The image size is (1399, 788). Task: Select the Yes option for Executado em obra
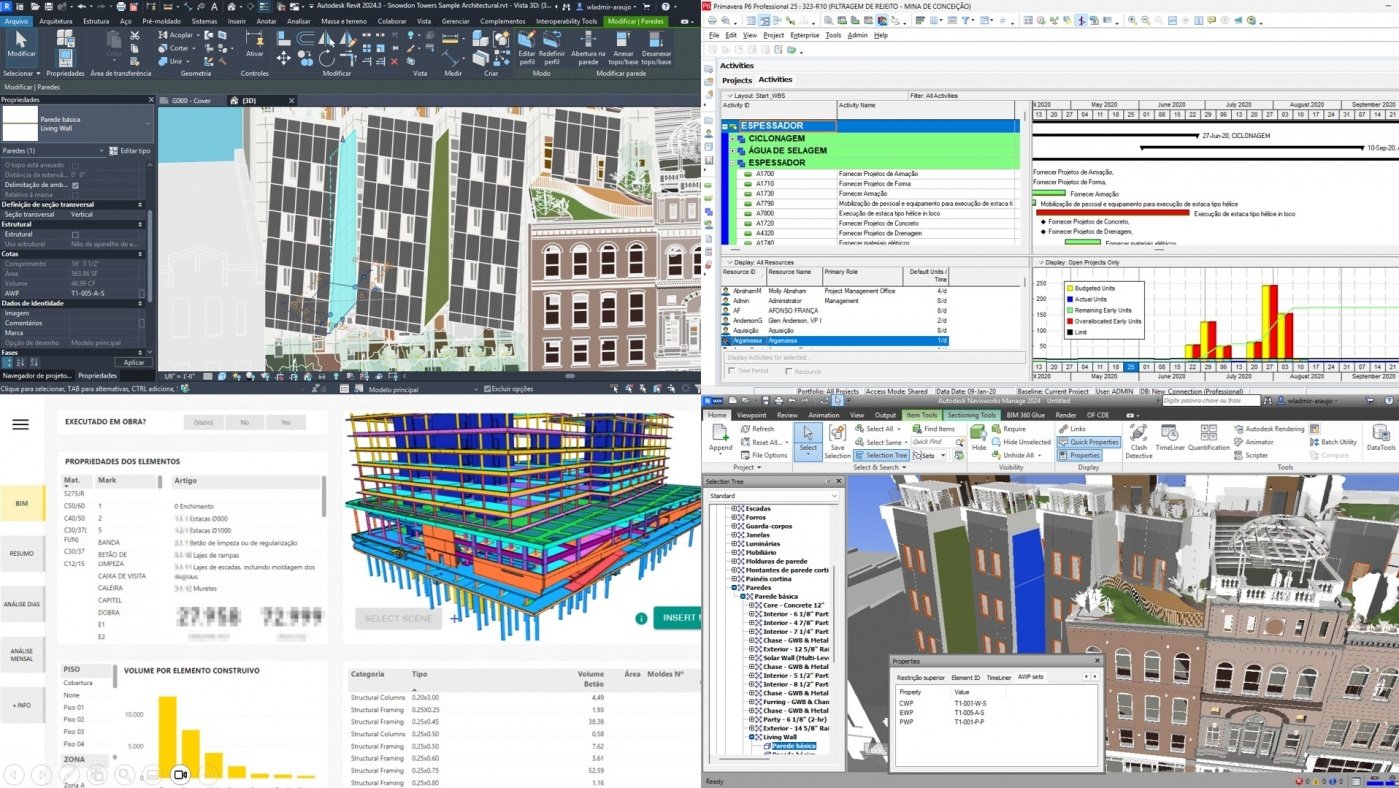click(286, 423)
